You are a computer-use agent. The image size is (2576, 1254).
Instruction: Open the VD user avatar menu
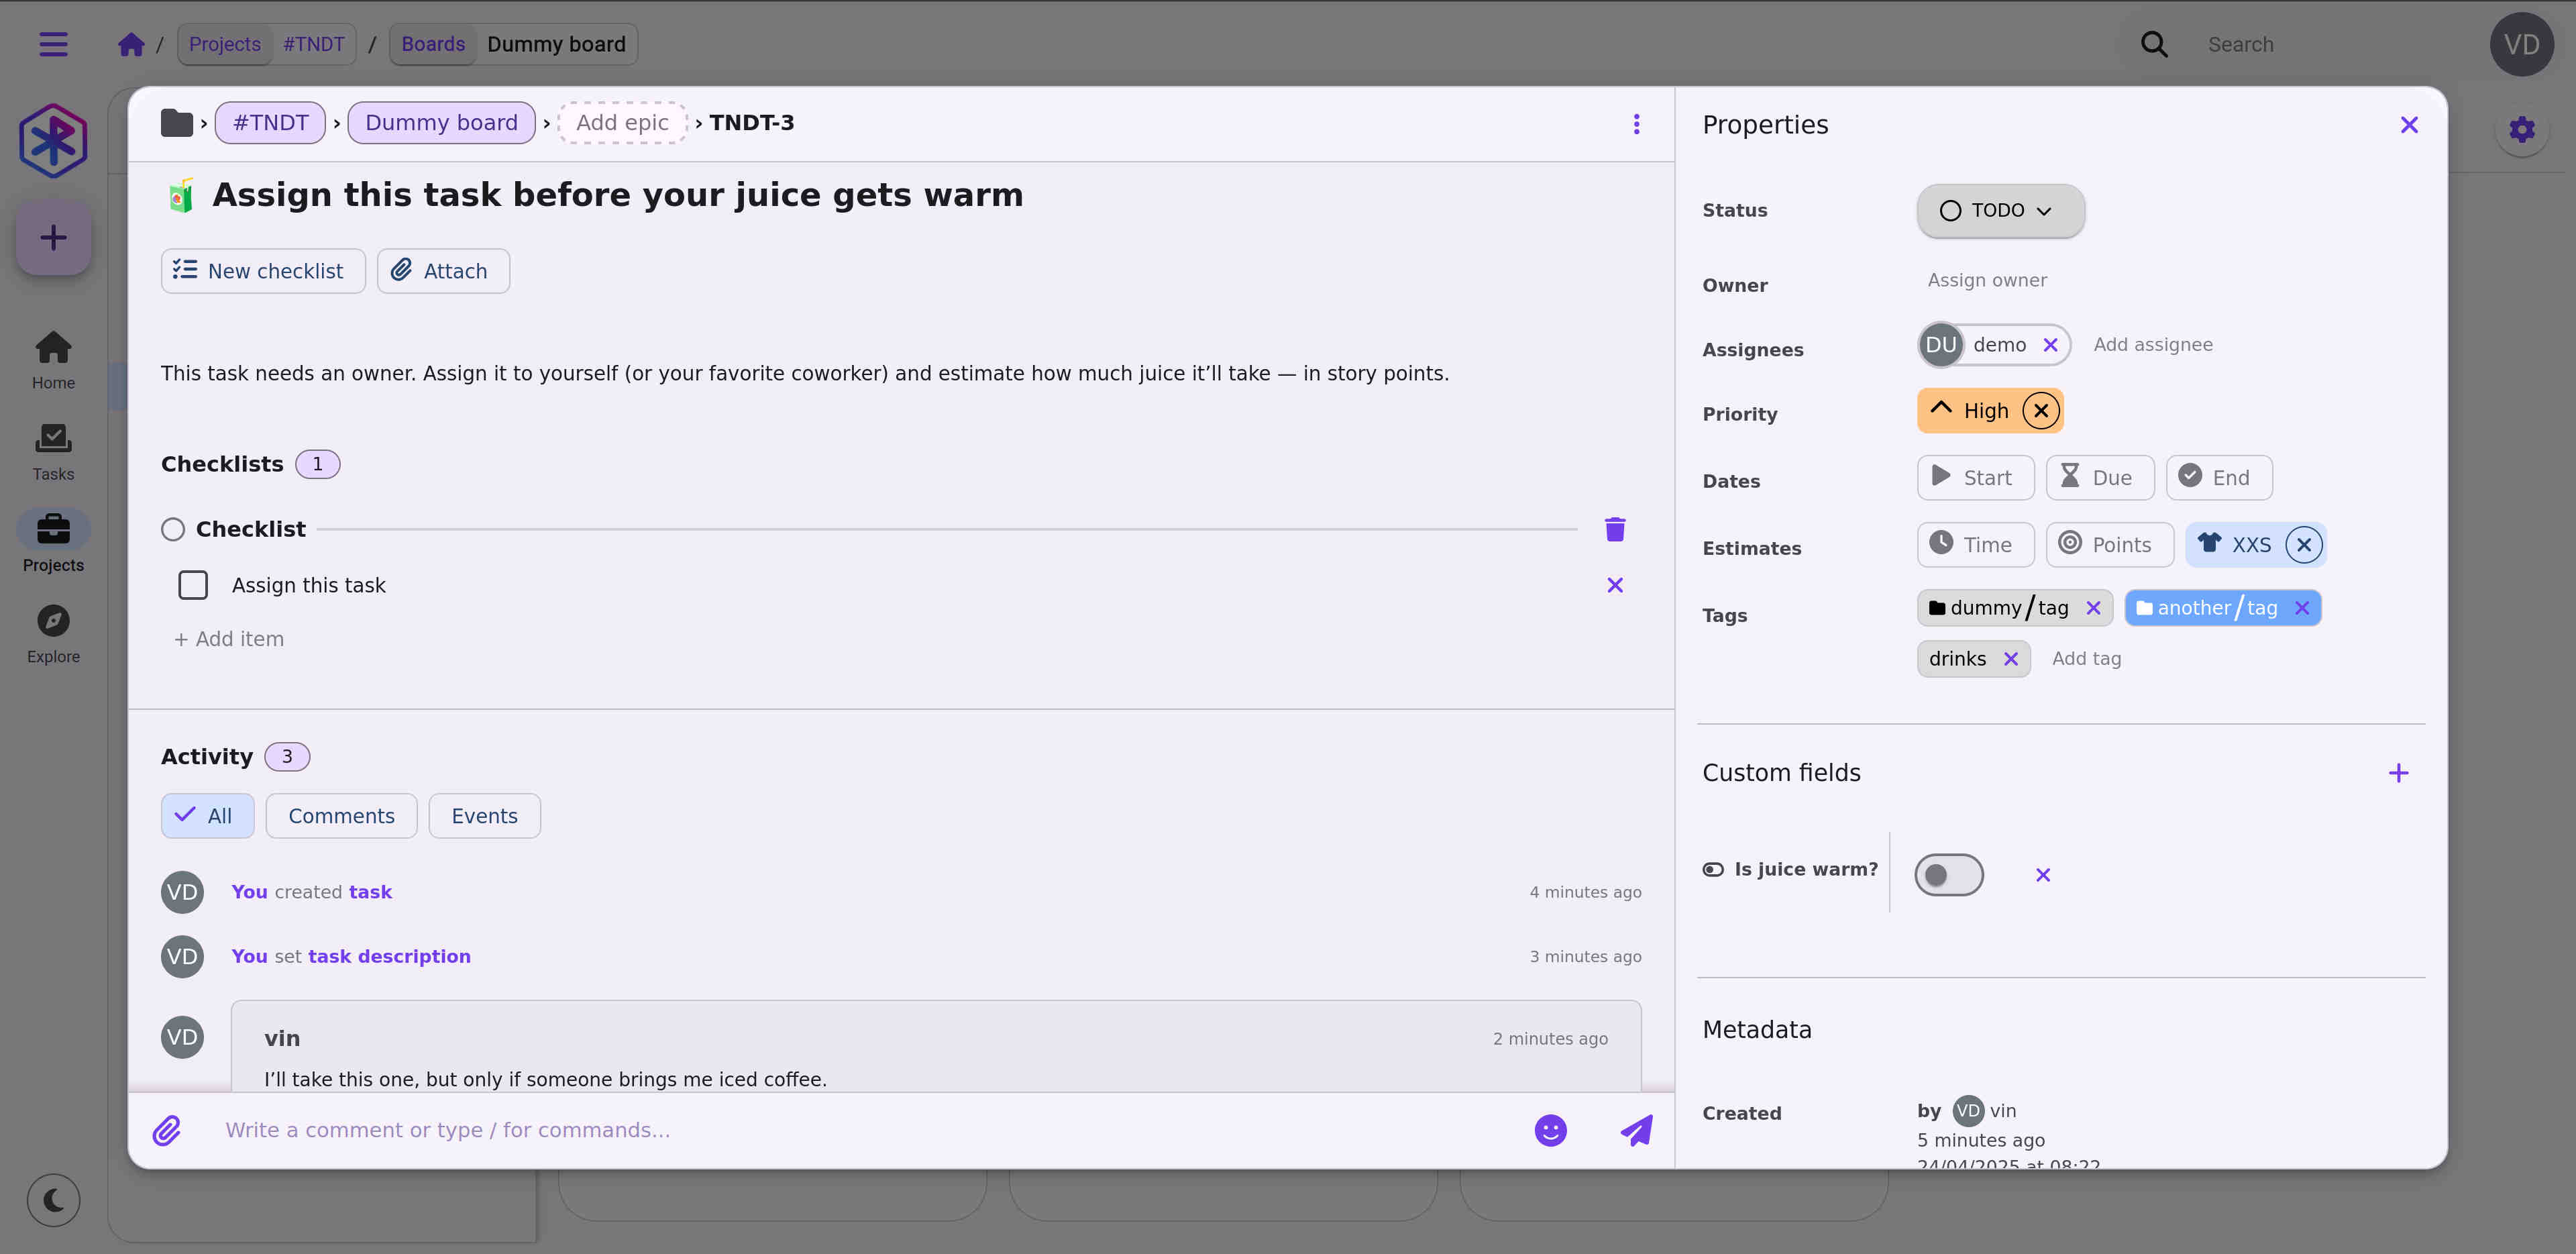(x=2521, y=44)
